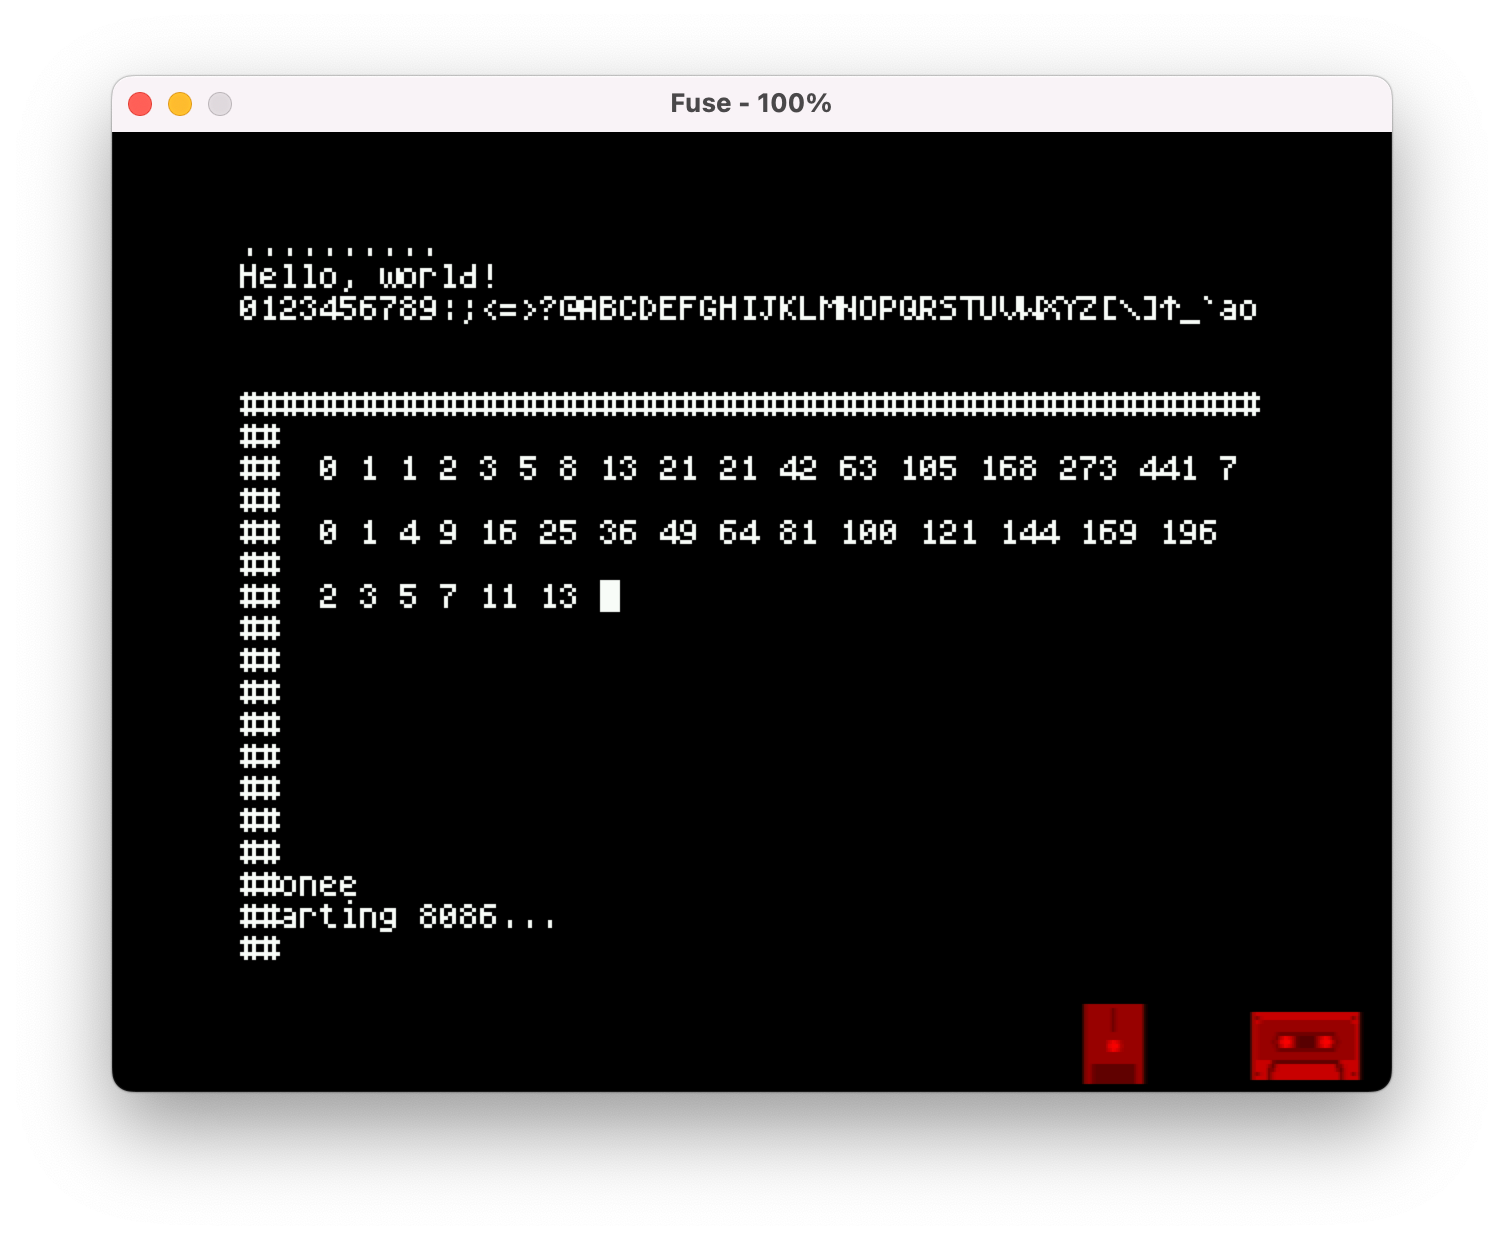
Task: Click the "ABCDEFGHIJKLMNOPQRSTUVWXYZ" character set text
Action: (838, 308)
